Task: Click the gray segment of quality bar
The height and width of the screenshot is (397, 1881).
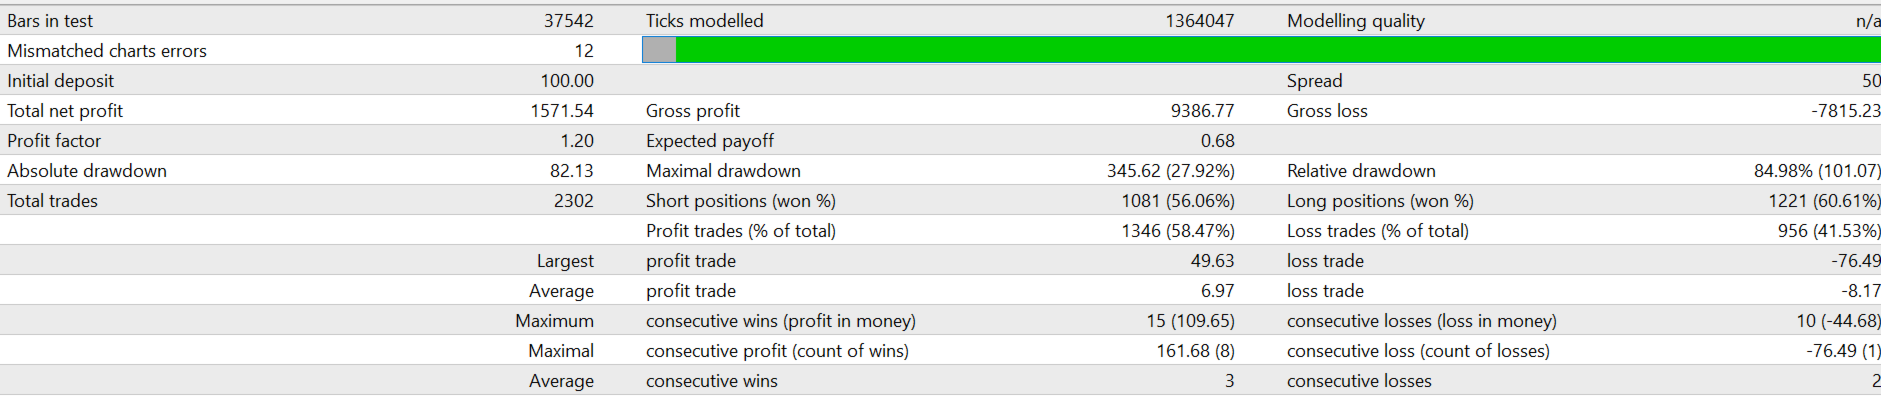Action: click(x=659, y=50)
